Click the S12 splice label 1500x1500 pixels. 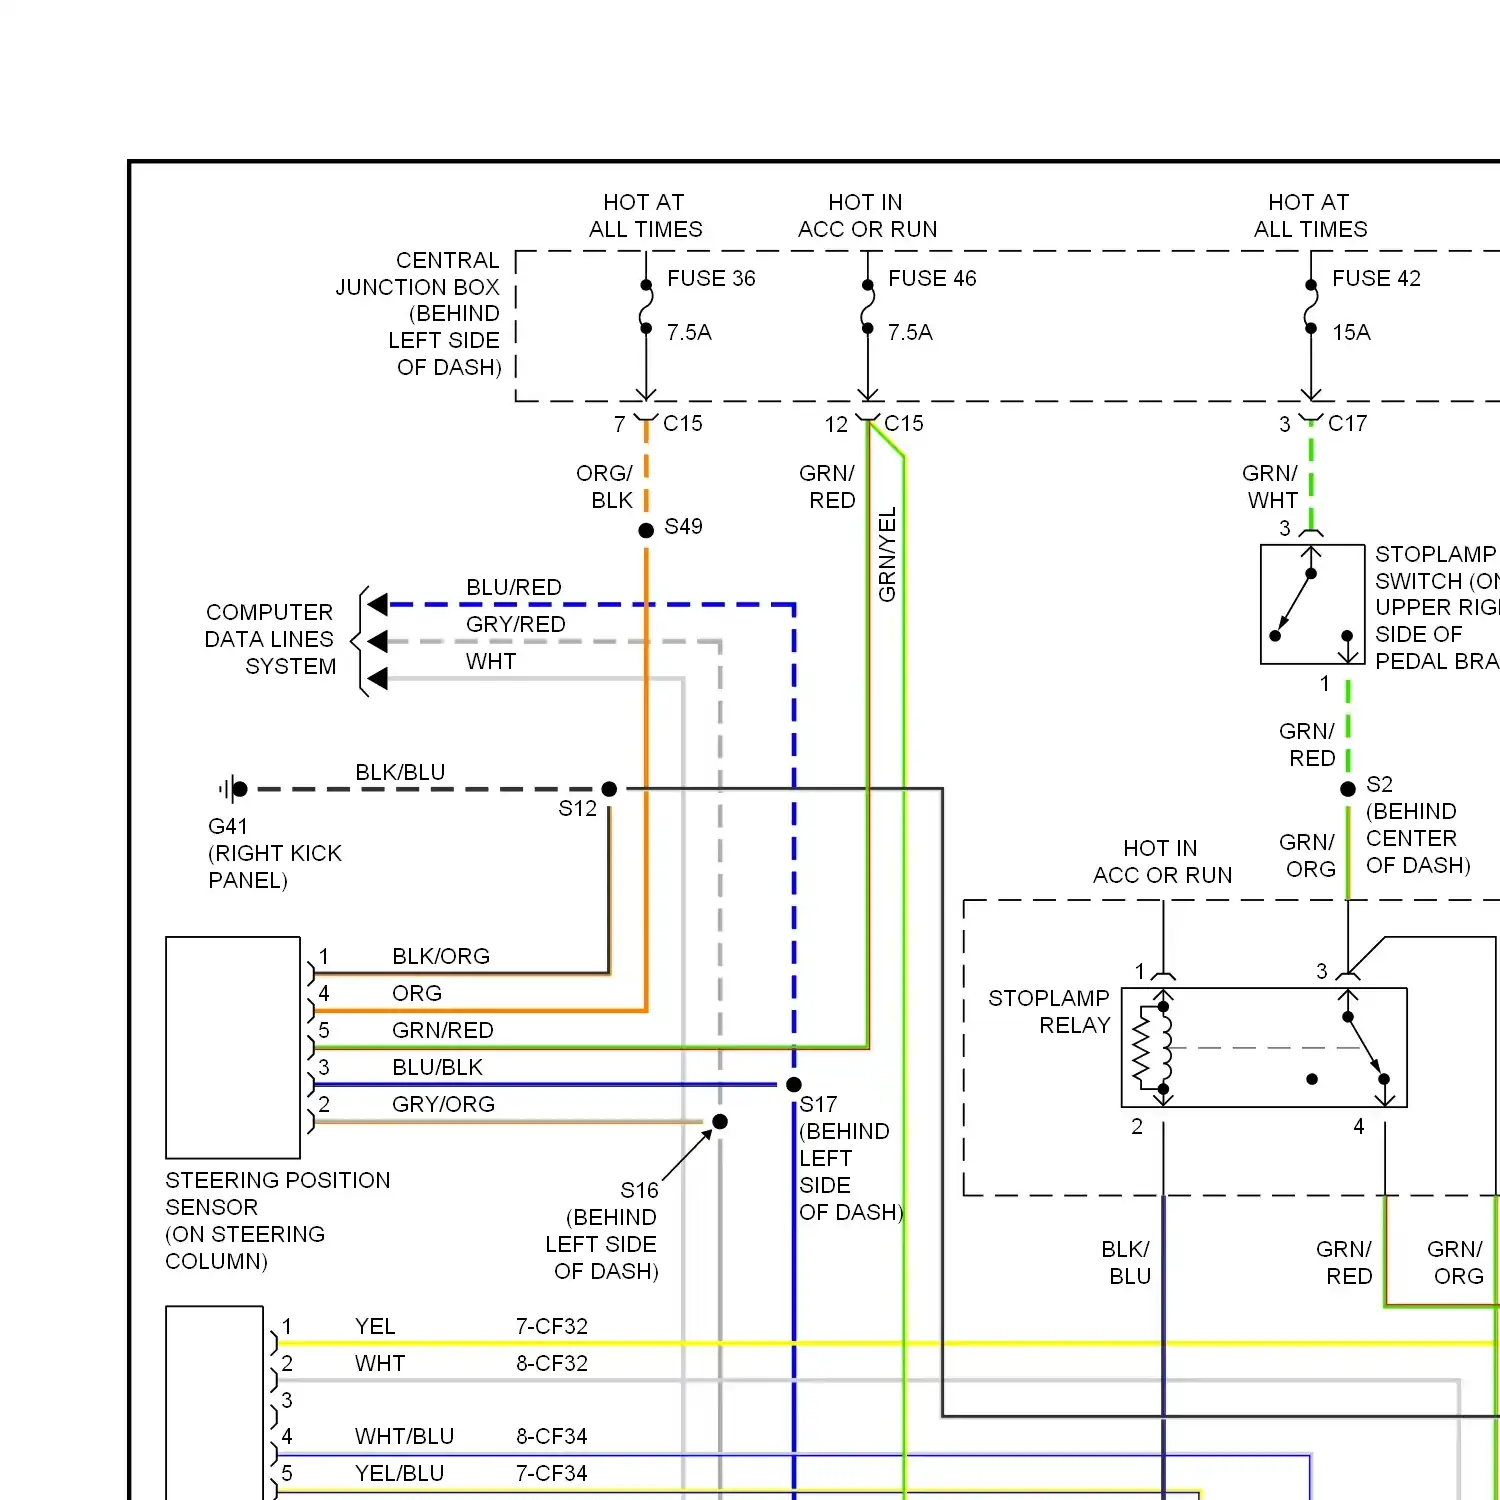point(577,808)
